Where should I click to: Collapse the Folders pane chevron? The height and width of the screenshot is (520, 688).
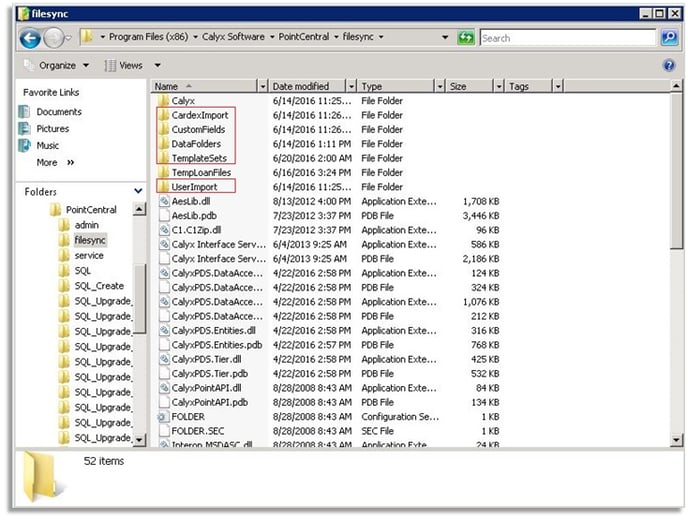point(138,191)
